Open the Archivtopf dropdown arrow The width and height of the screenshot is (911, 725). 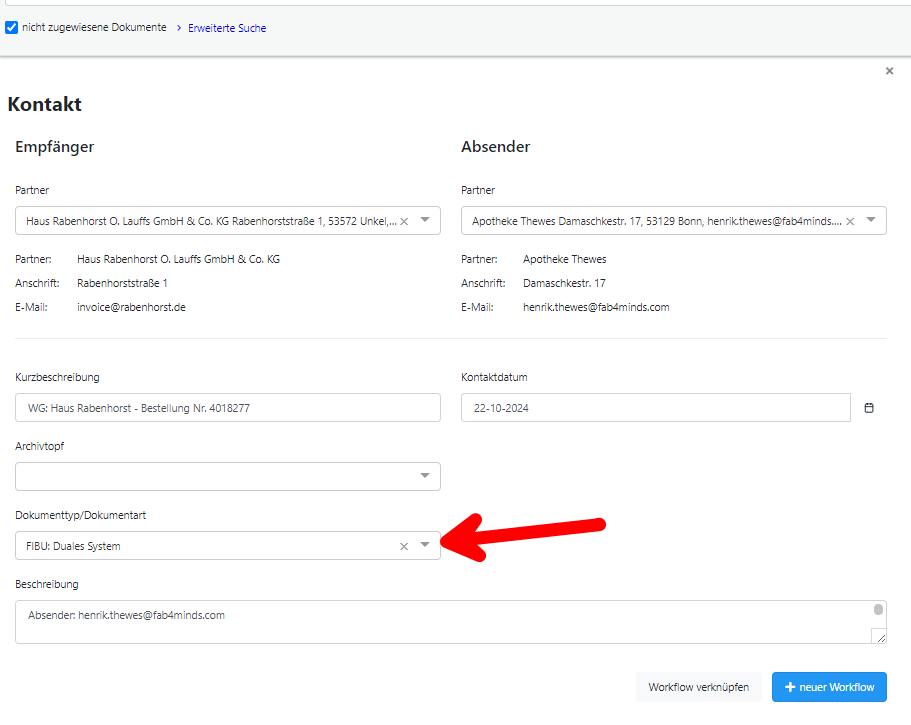pos(425,477)
